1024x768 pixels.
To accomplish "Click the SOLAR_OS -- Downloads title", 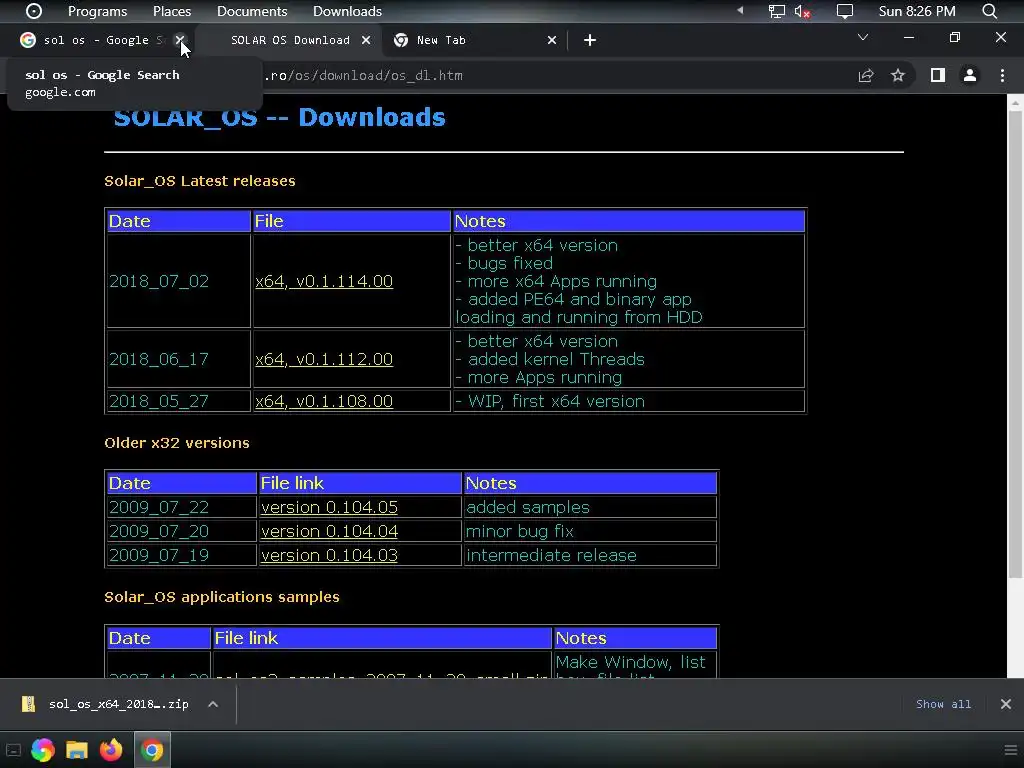I will coord(280,118).
